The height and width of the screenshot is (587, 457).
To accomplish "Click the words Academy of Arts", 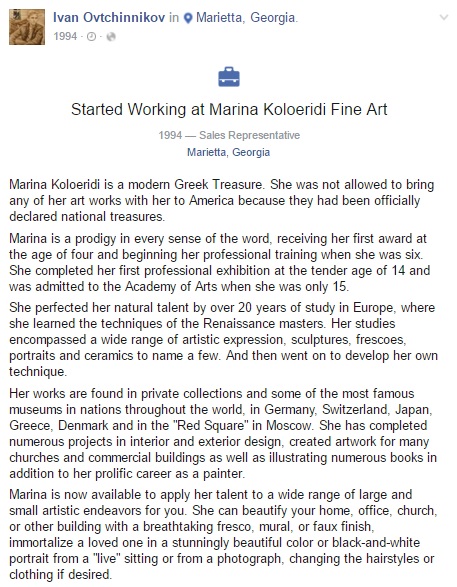I will coord(171,286).
